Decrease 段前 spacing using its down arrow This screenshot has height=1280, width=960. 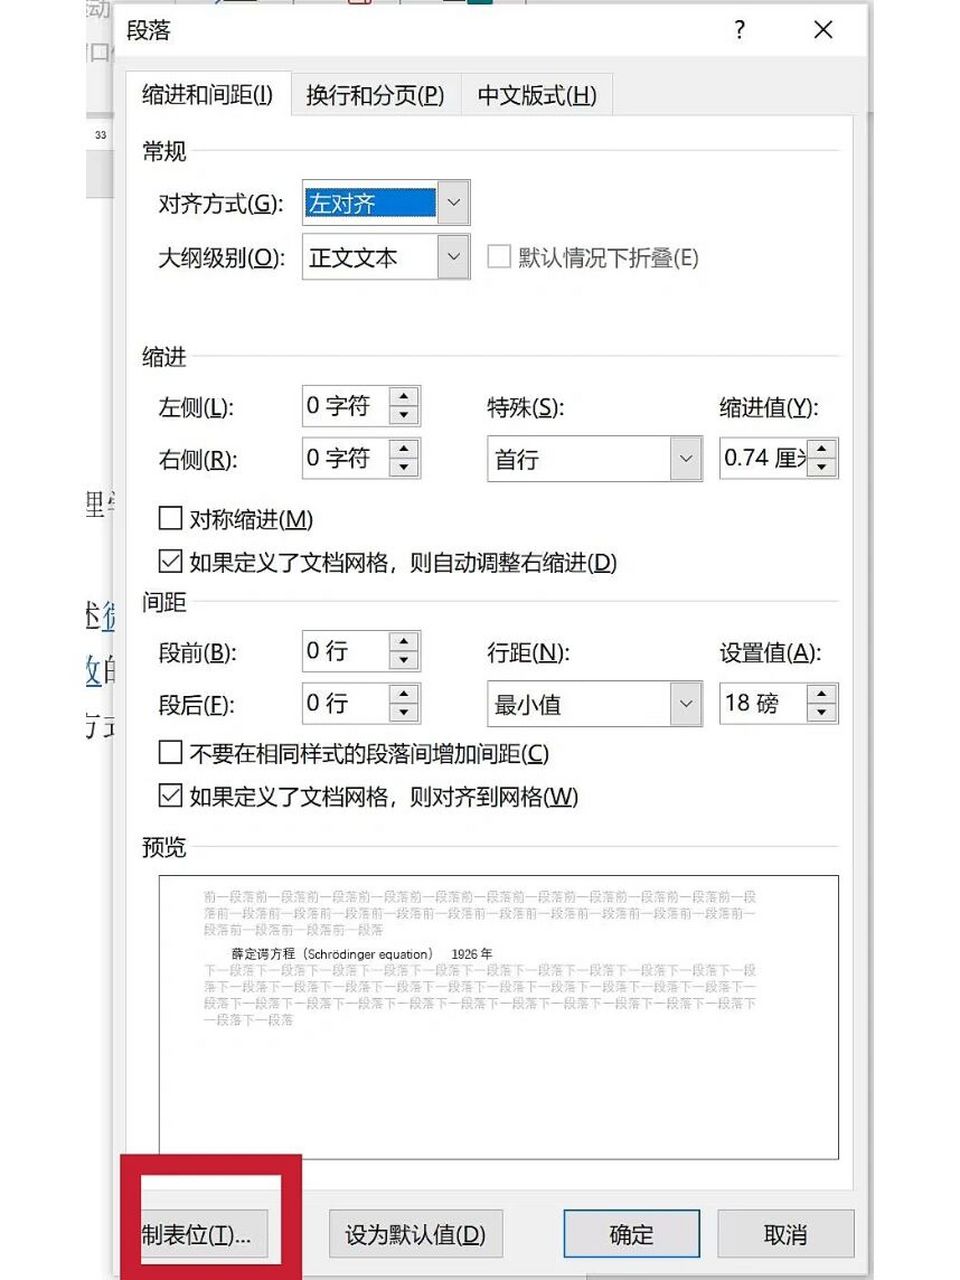click(x=403, y=661)
